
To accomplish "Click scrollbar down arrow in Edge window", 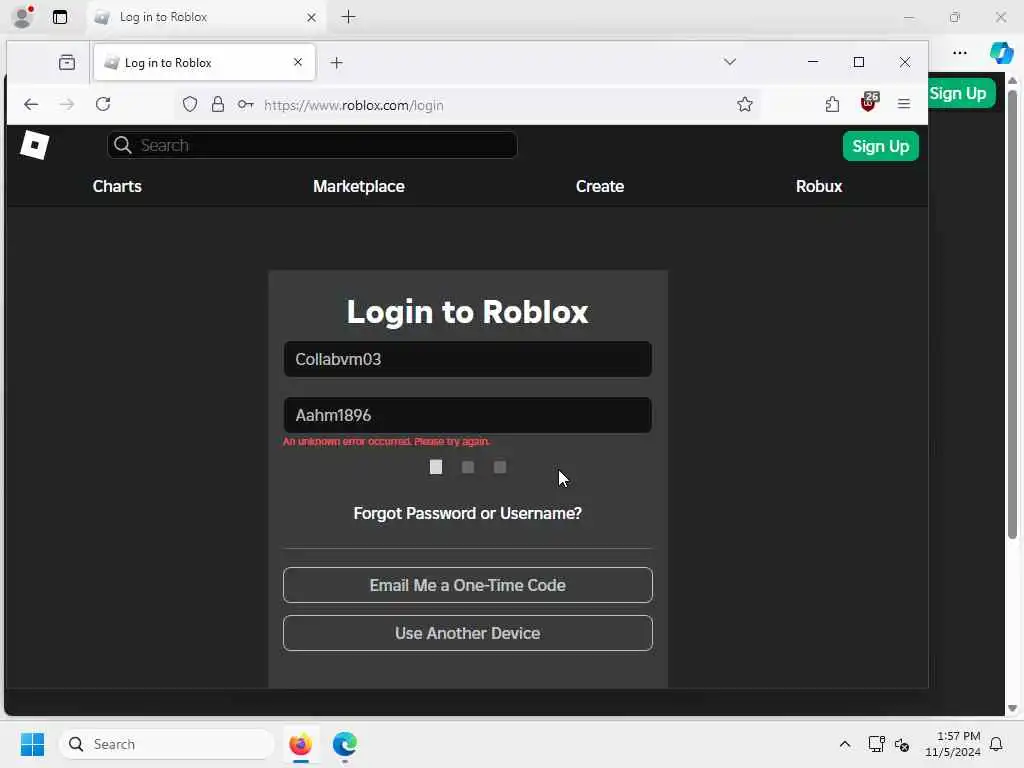I will point(1012,709).
